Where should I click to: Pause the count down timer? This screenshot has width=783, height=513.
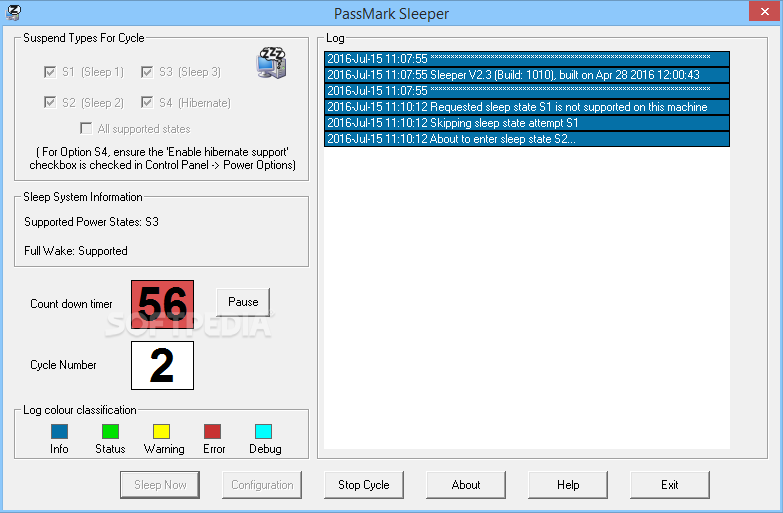click(243, 302)
